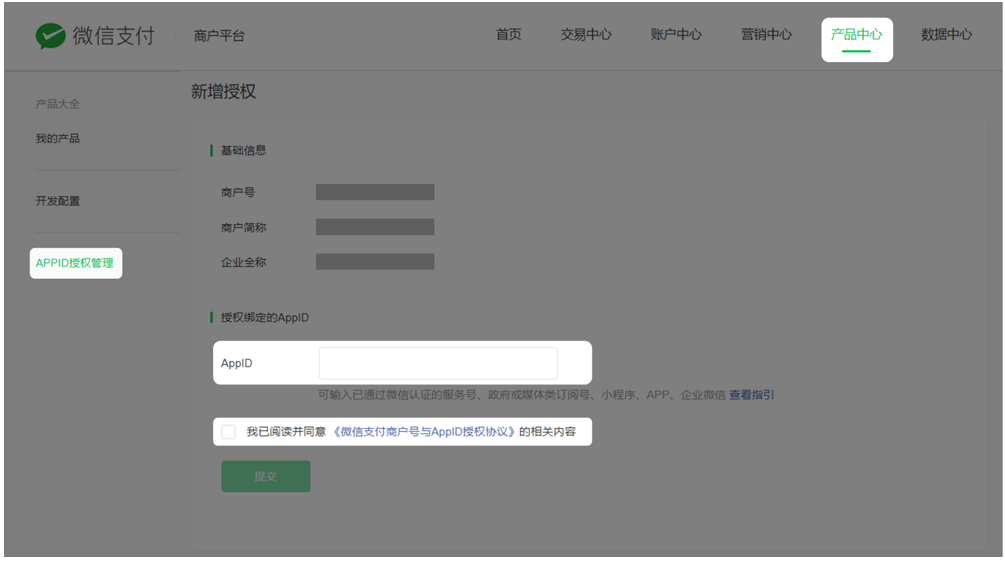Open 营销中心 in top navigation
Image resolution: width=1005 pixels, height=561 pixels.
(x=766, y=35)
